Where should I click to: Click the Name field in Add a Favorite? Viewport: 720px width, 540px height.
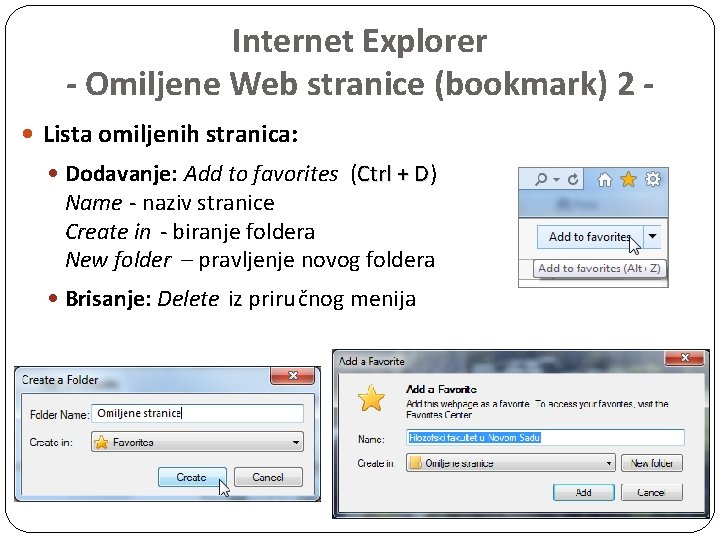click(x=545, y=438)
